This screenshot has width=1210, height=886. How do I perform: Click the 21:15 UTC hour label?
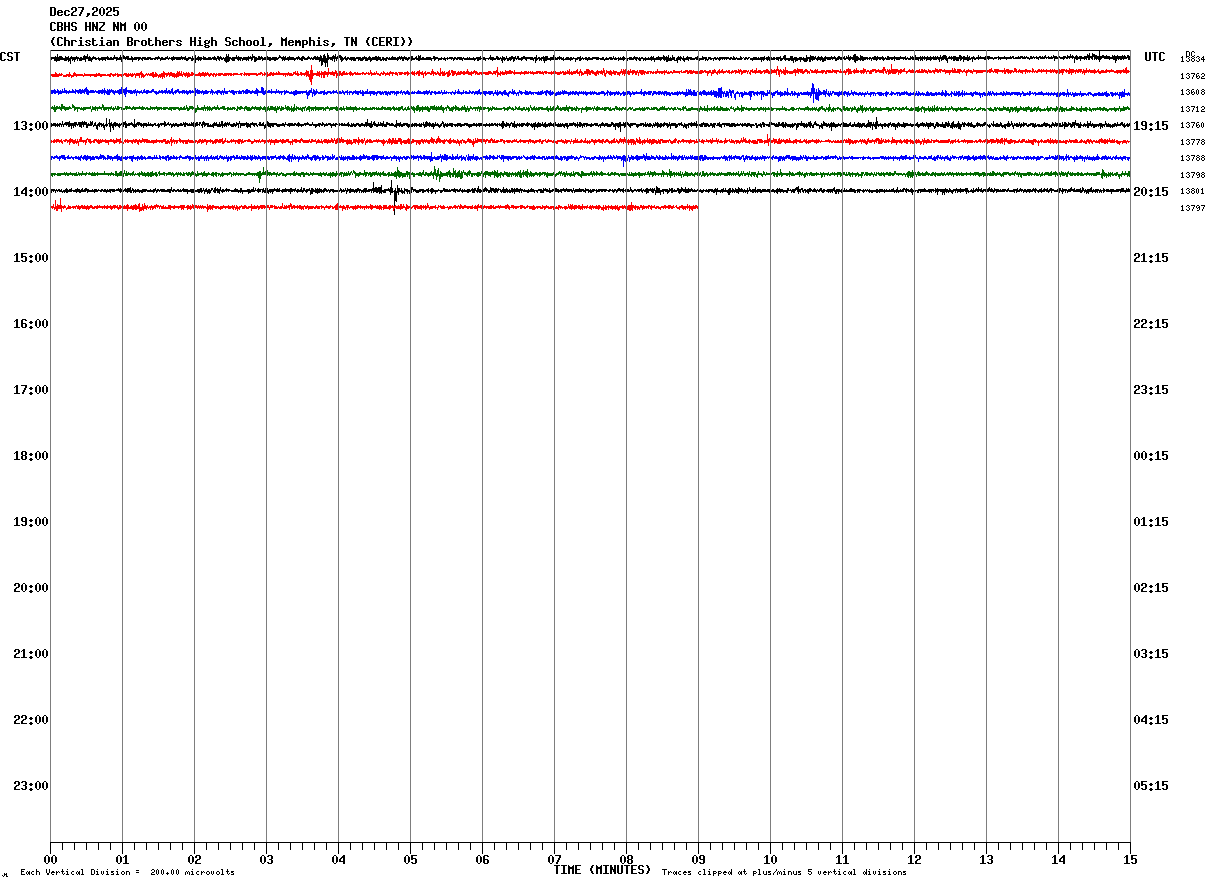(1151, 257)
